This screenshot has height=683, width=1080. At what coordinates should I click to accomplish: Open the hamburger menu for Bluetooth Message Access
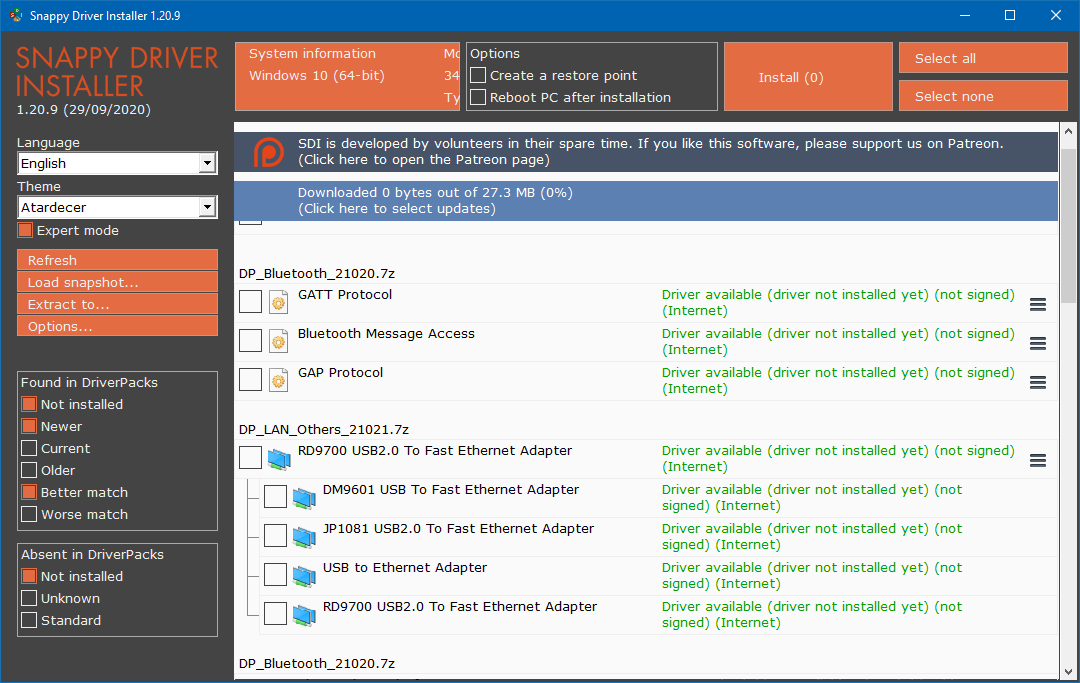tap(1037, 343)
